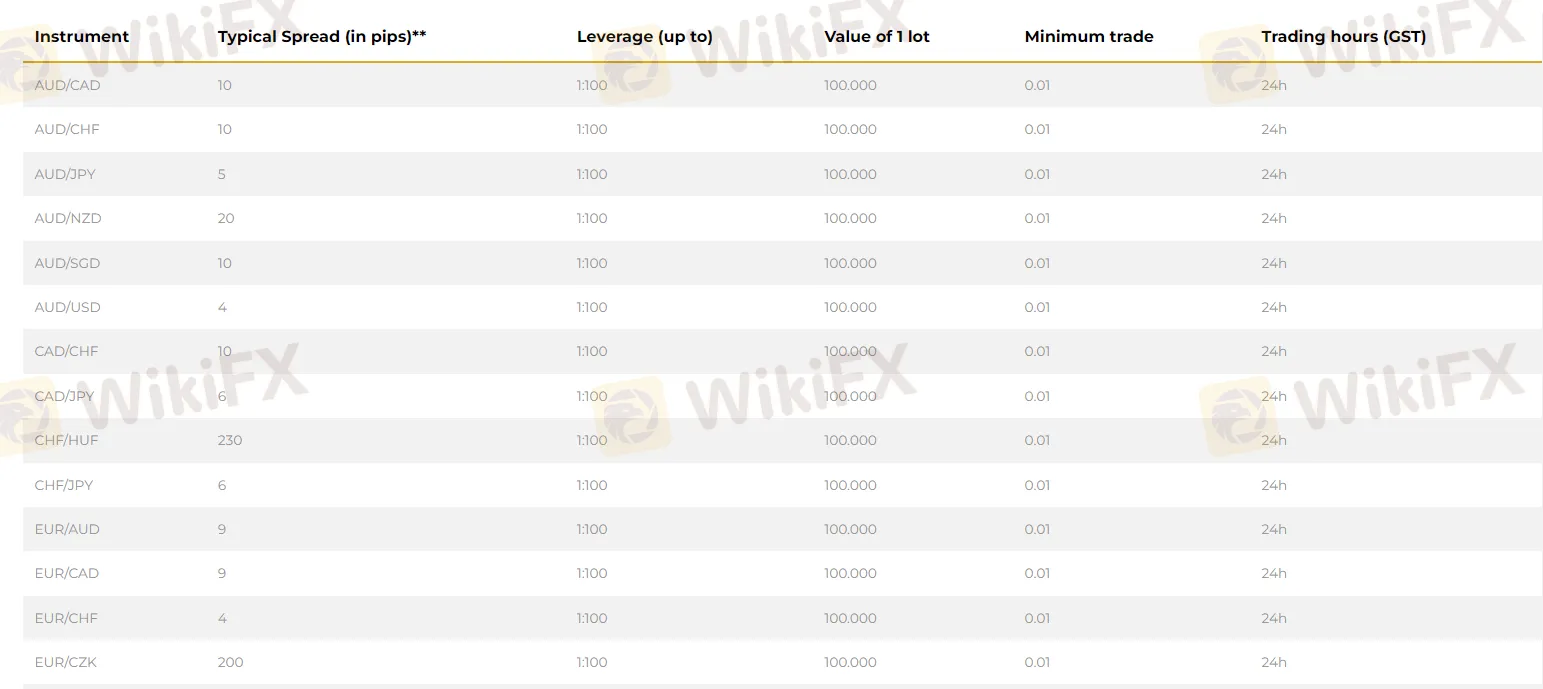Click the Value of 1 lot header
Screen dimensions: 1543x689
876,37
